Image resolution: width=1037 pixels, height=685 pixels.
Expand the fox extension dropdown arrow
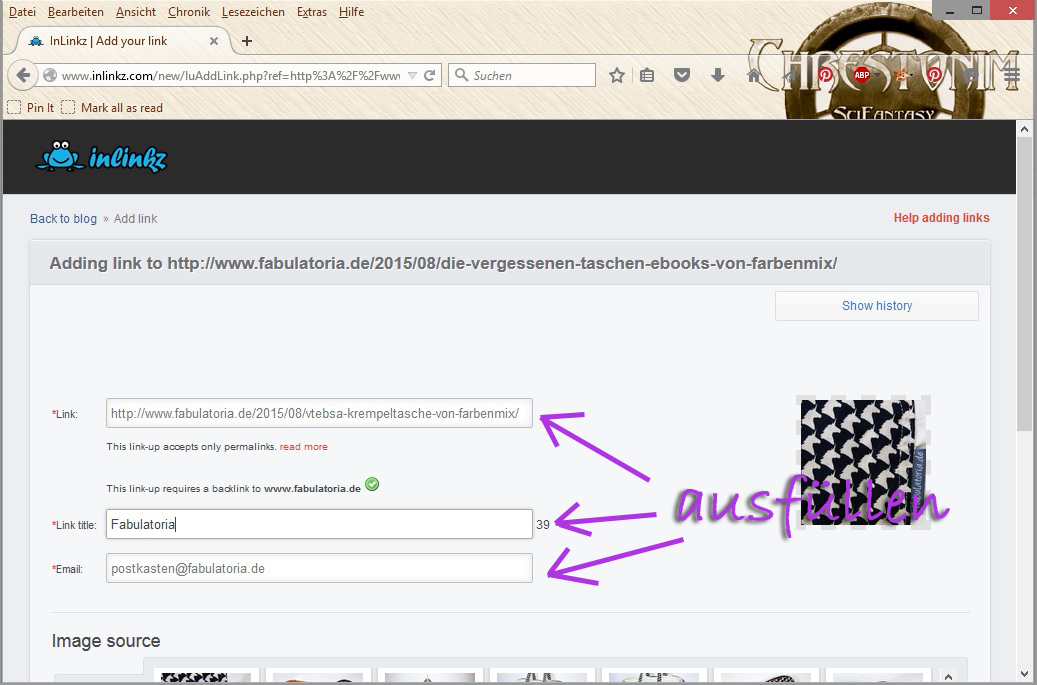pos(912,75)
